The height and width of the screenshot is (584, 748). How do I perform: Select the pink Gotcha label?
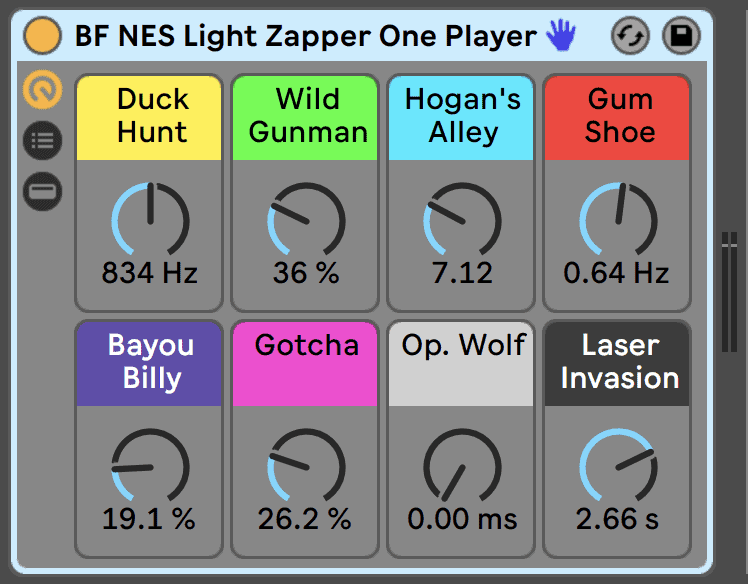(x=305, y=364)
